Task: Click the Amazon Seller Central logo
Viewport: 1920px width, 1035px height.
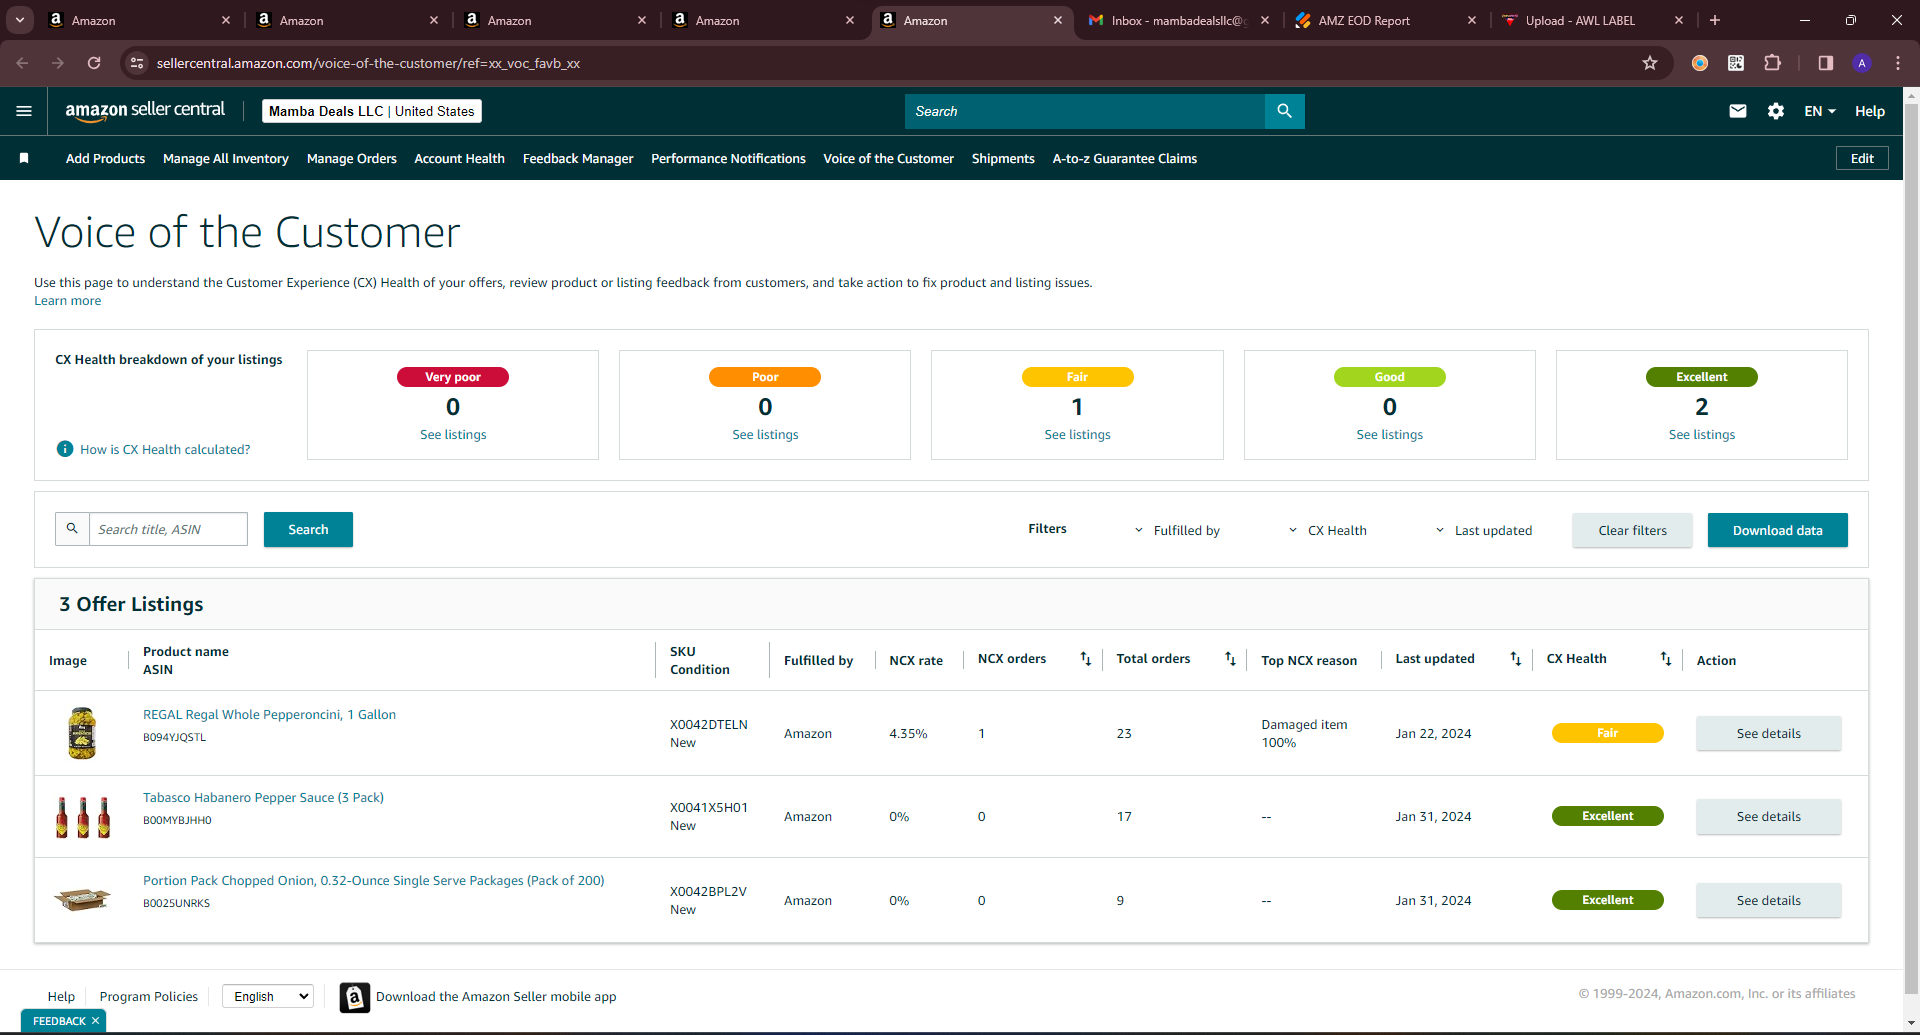Action: [145, 111]
